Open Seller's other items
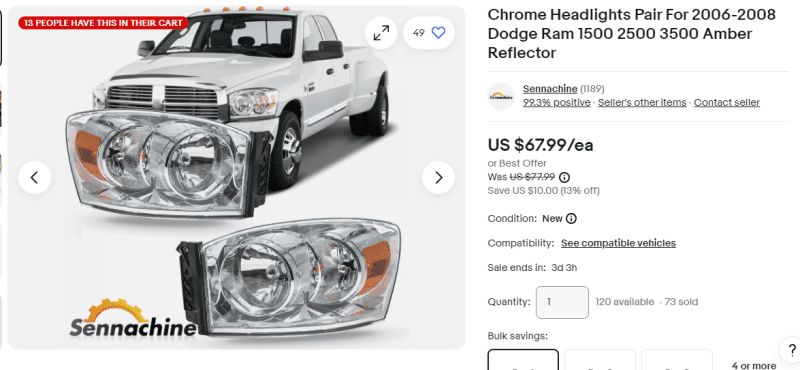The image size is (800, 370). [642, 103]
